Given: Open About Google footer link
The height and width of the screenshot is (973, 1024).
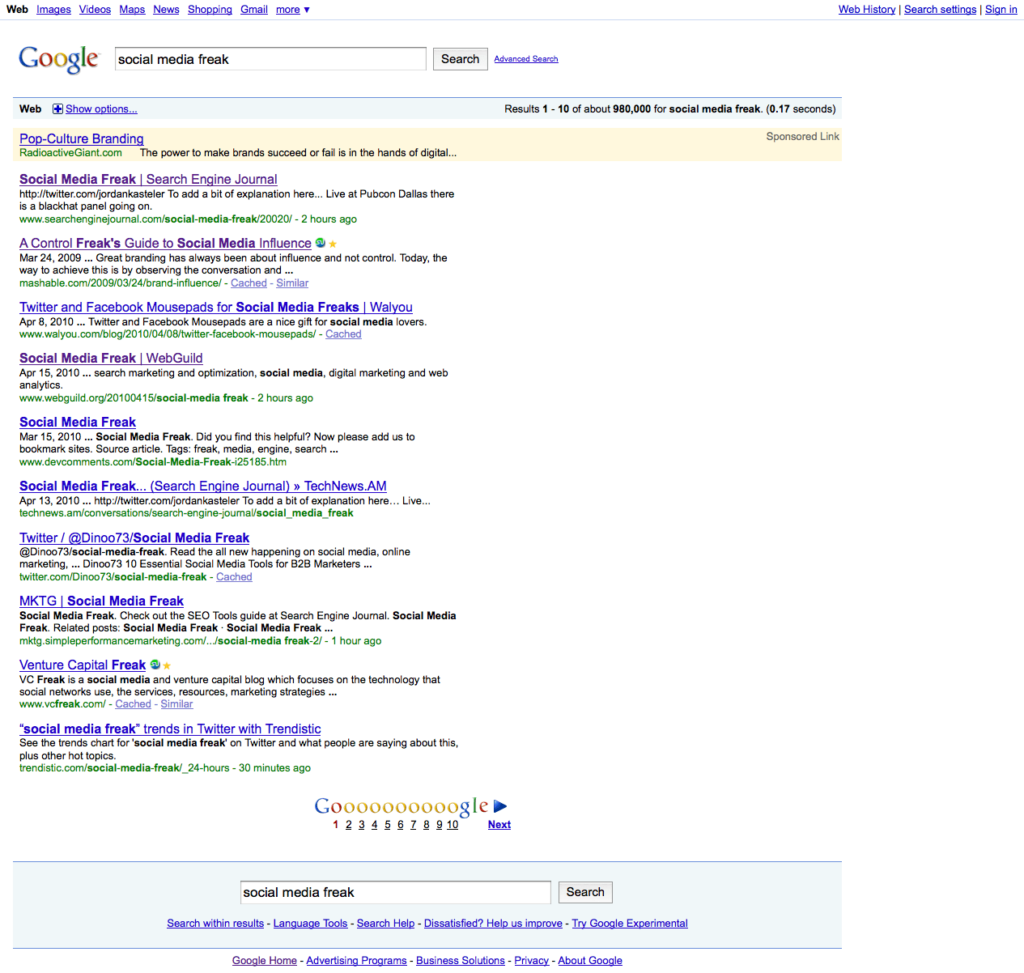Looking at the screenshot, I should [x=590, y=961].
